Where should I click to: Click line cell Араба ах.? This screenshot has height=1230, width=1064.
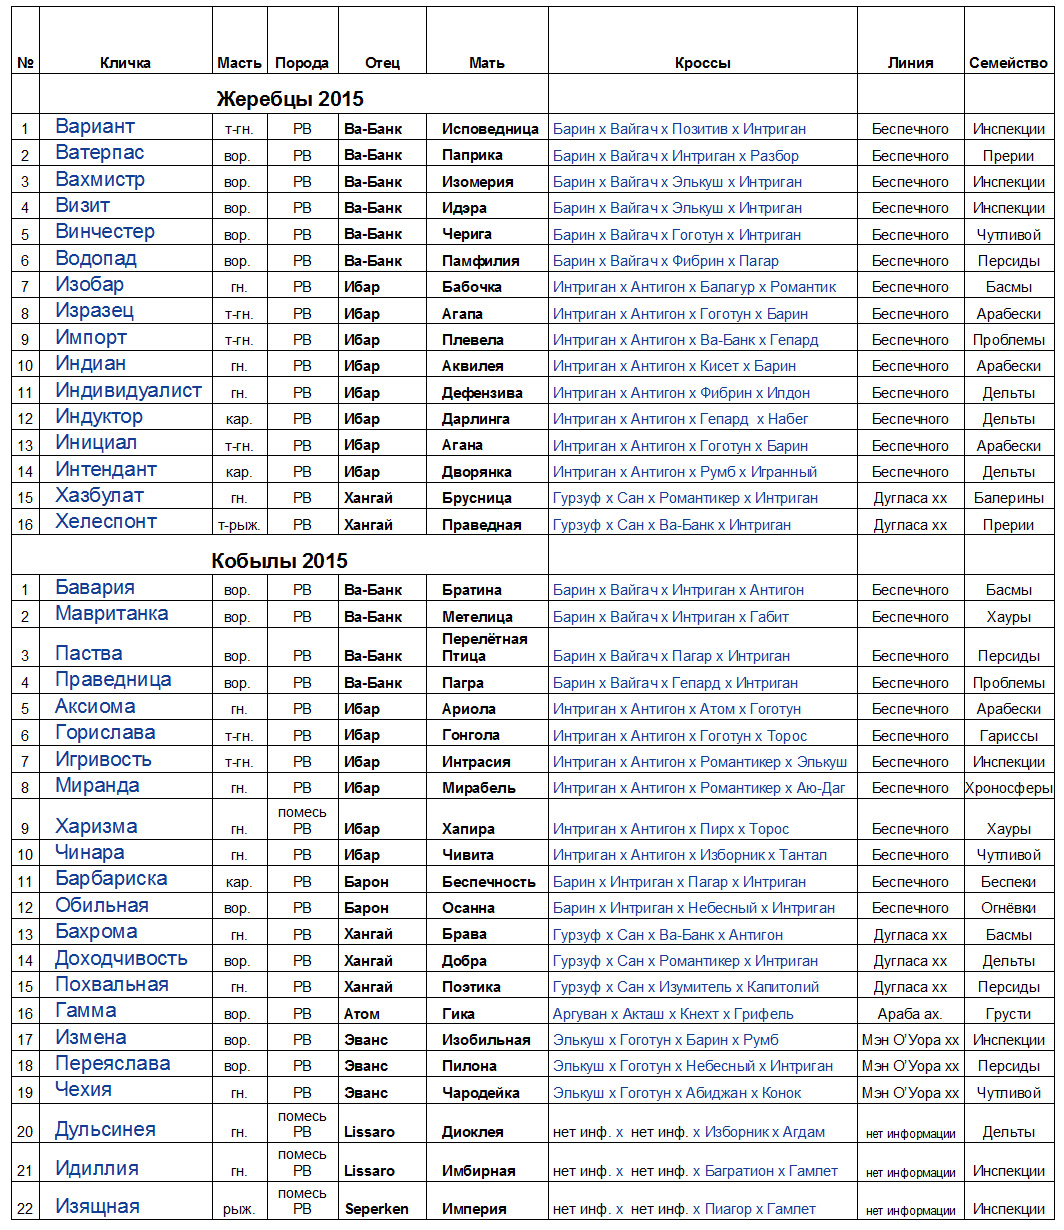(910, 1014)
